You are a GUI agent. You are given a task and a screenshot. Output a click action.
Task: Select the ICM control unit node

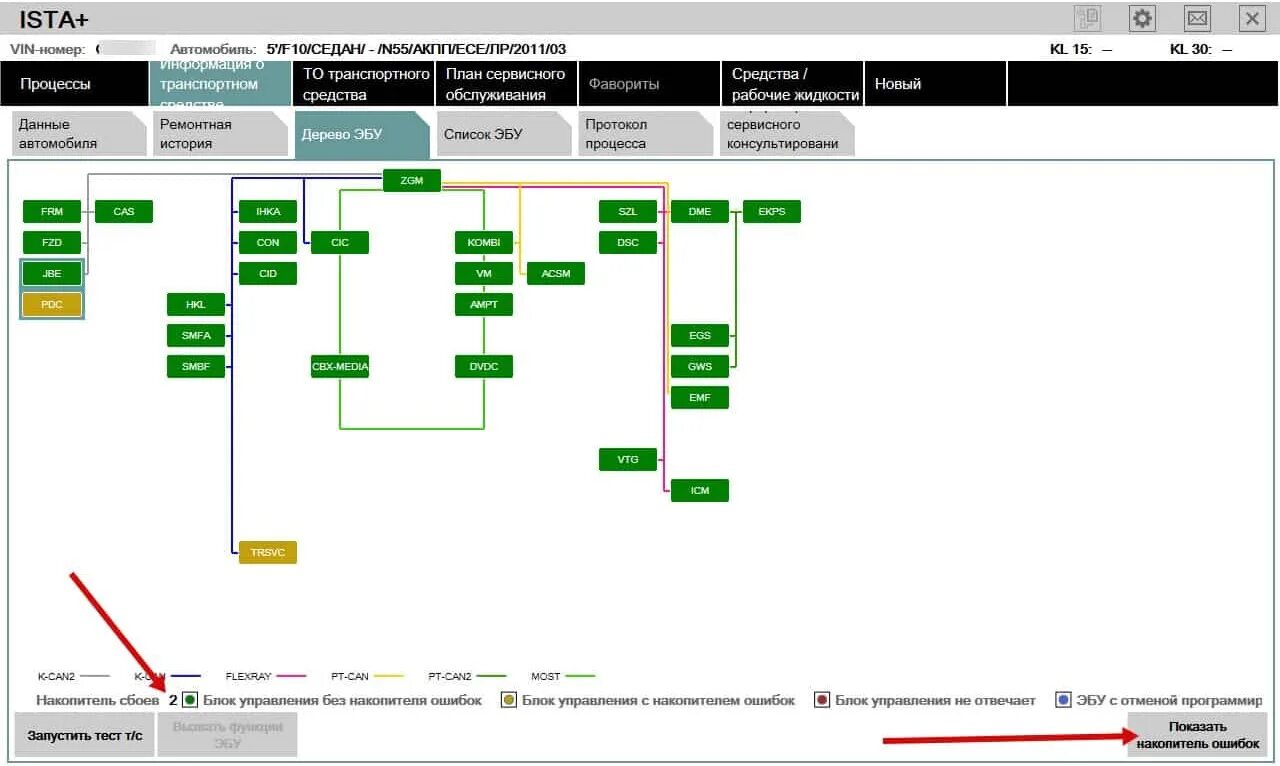coord(700,491)
